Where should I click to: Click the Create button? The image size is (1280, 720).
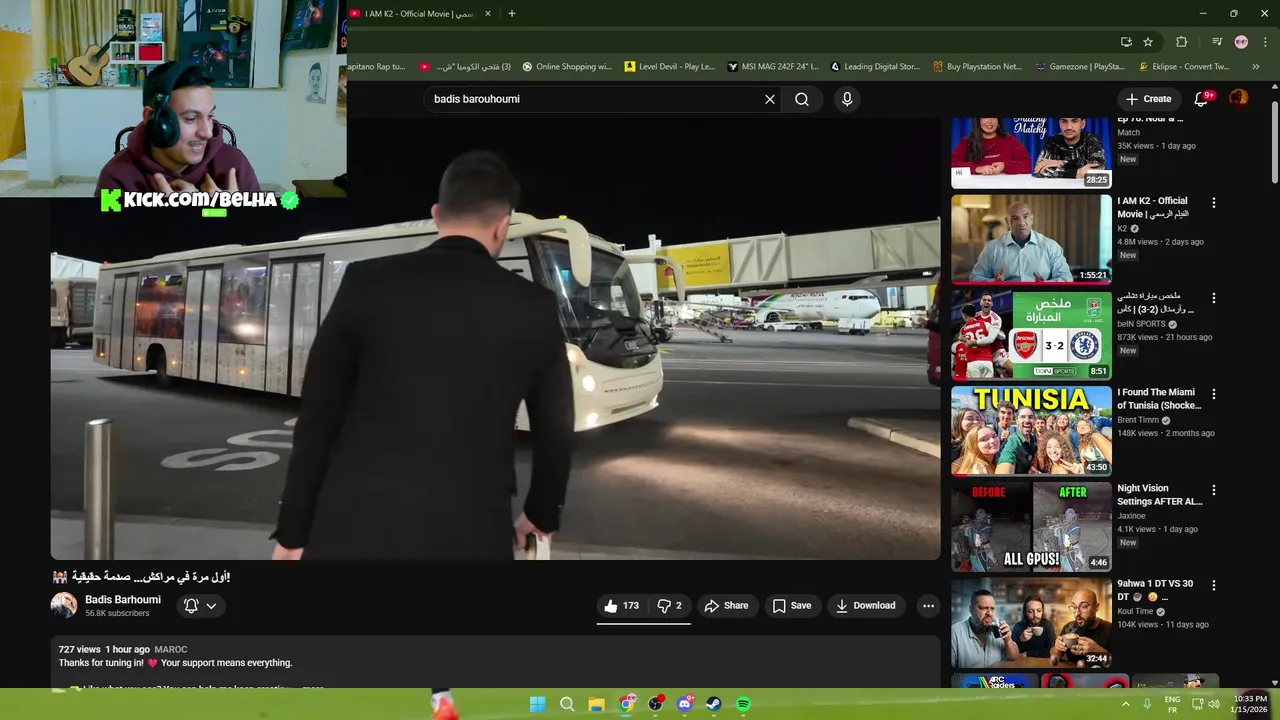pos(1148,99)
